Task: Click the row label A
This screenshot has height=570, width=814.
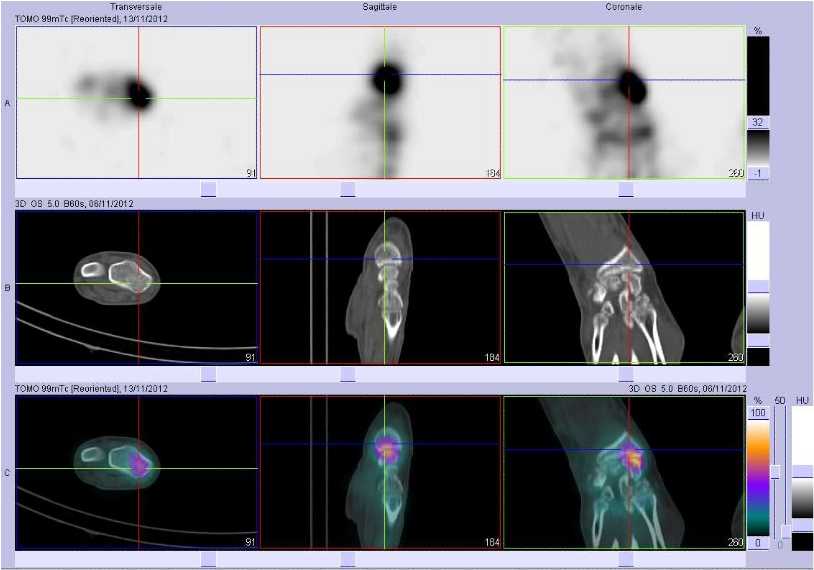Action: point(7,103)
